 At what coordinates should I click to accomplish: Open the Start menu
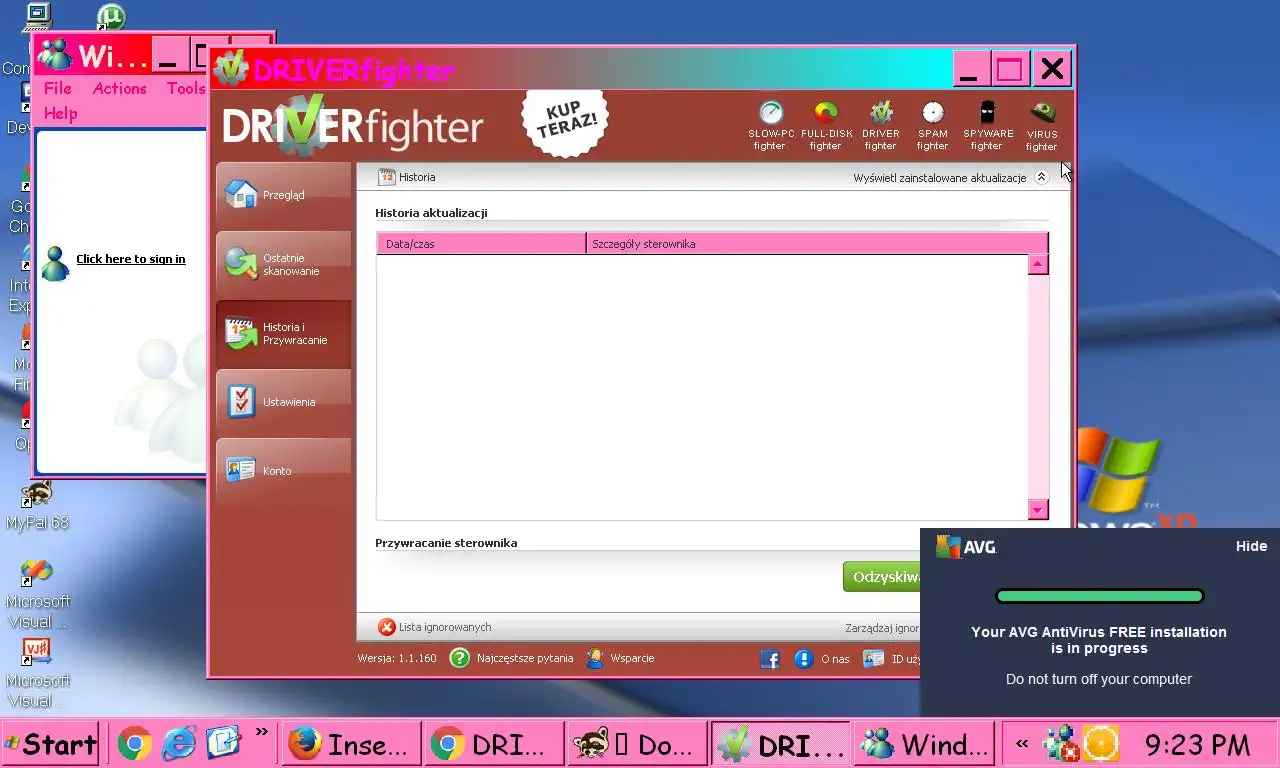tap(50, 744)
